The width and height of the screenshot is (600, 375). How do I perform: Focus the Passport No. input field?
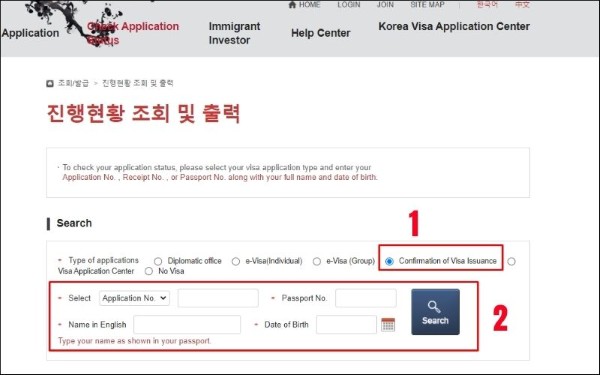click(366, 298)
